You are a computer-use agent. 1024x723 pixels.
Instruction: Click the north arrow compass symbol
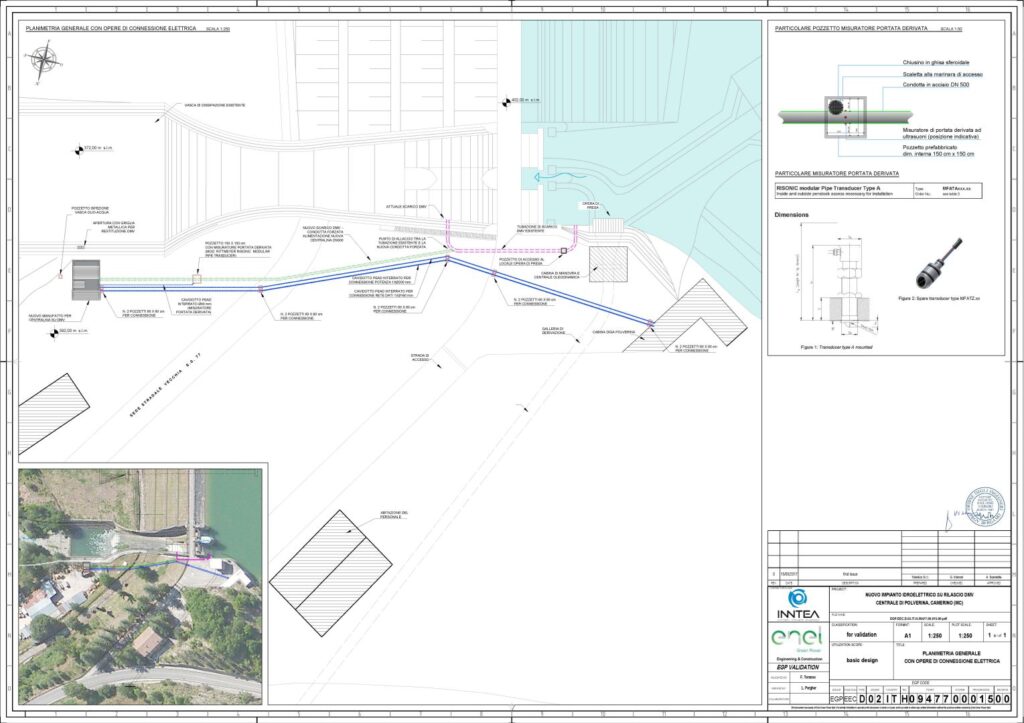43,65
